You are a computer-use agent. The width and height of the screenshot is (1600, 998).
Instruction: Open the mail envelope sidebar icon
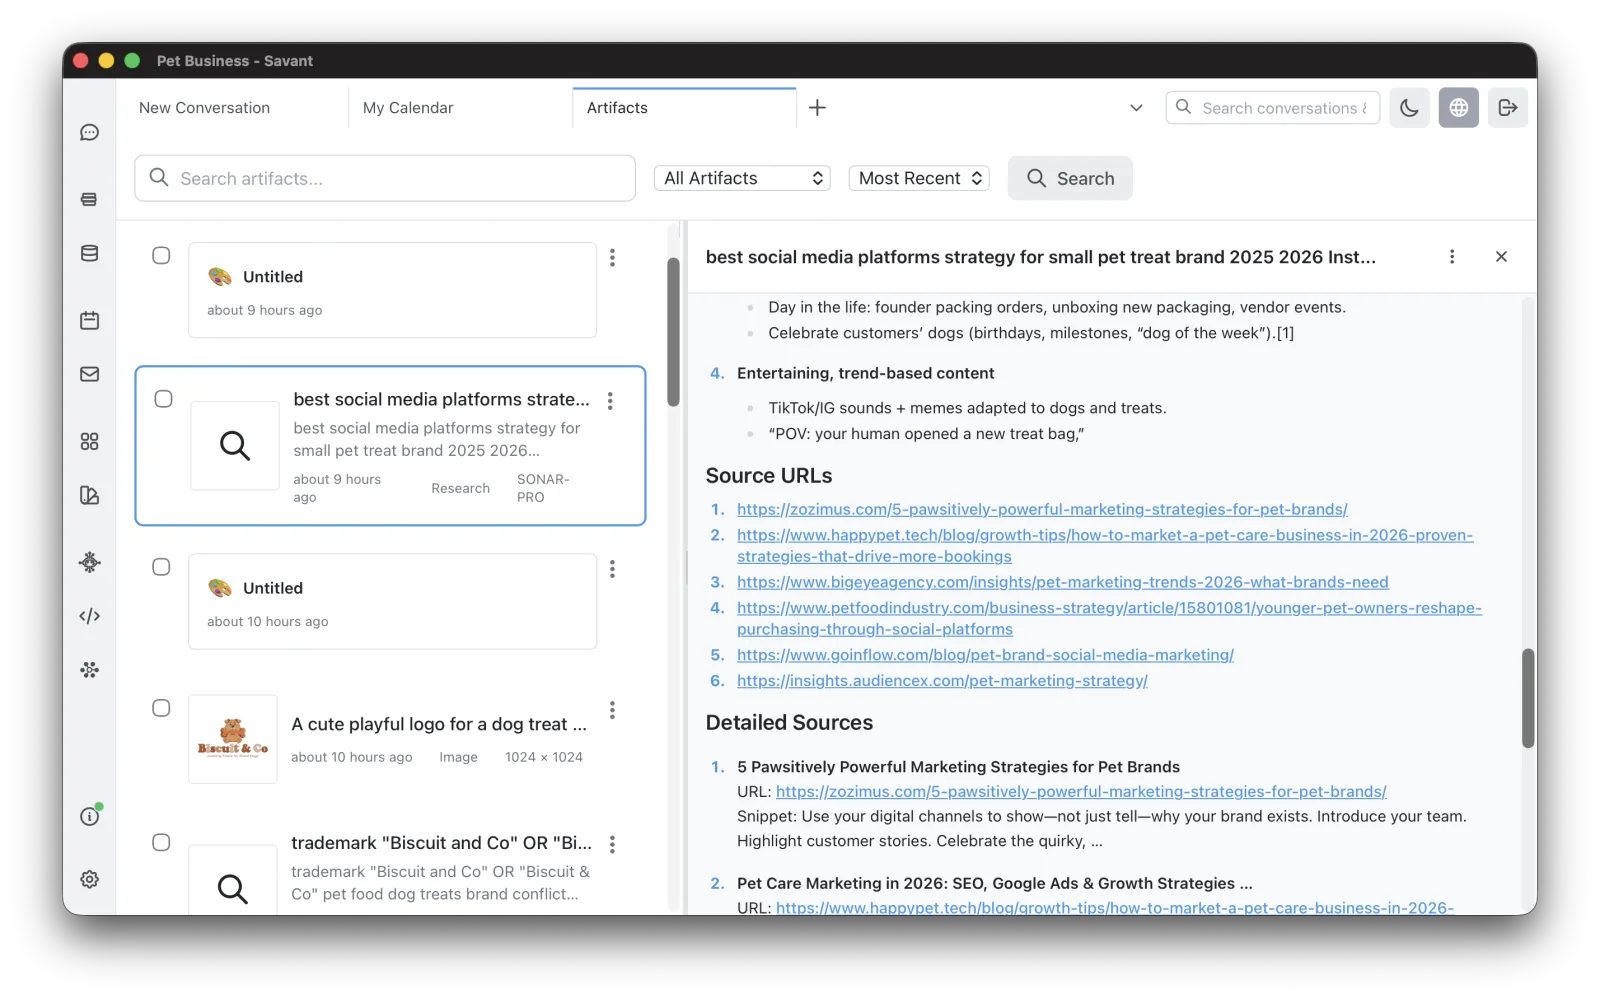(x=90, y=374)
